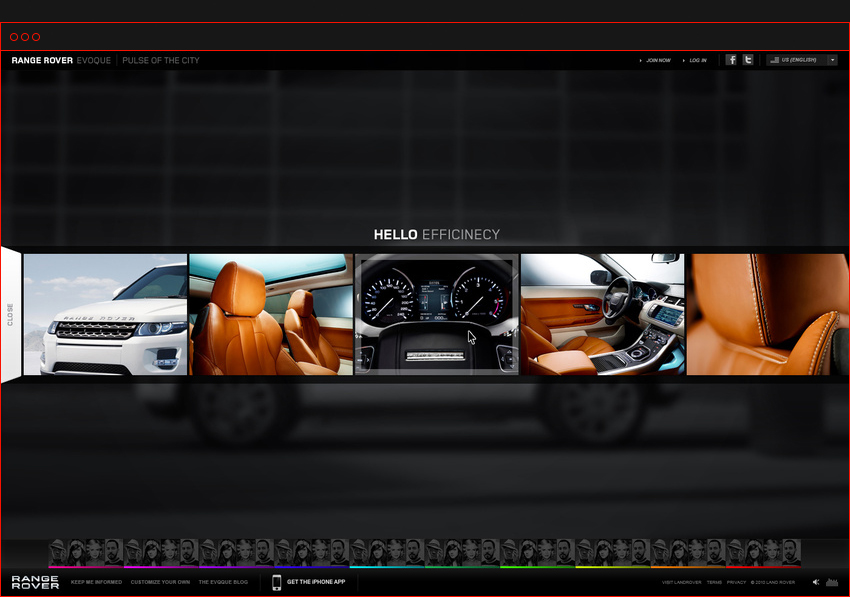The height and width of the screenshot is (597, 850).
Task: Open Join Now link
Action: 657,60
